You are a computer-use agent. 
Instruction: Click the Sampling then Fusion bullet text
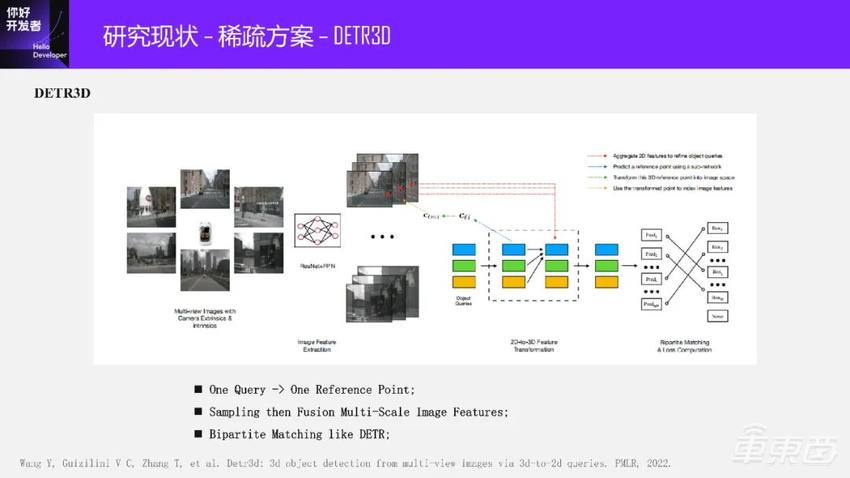tap(358, 411)
